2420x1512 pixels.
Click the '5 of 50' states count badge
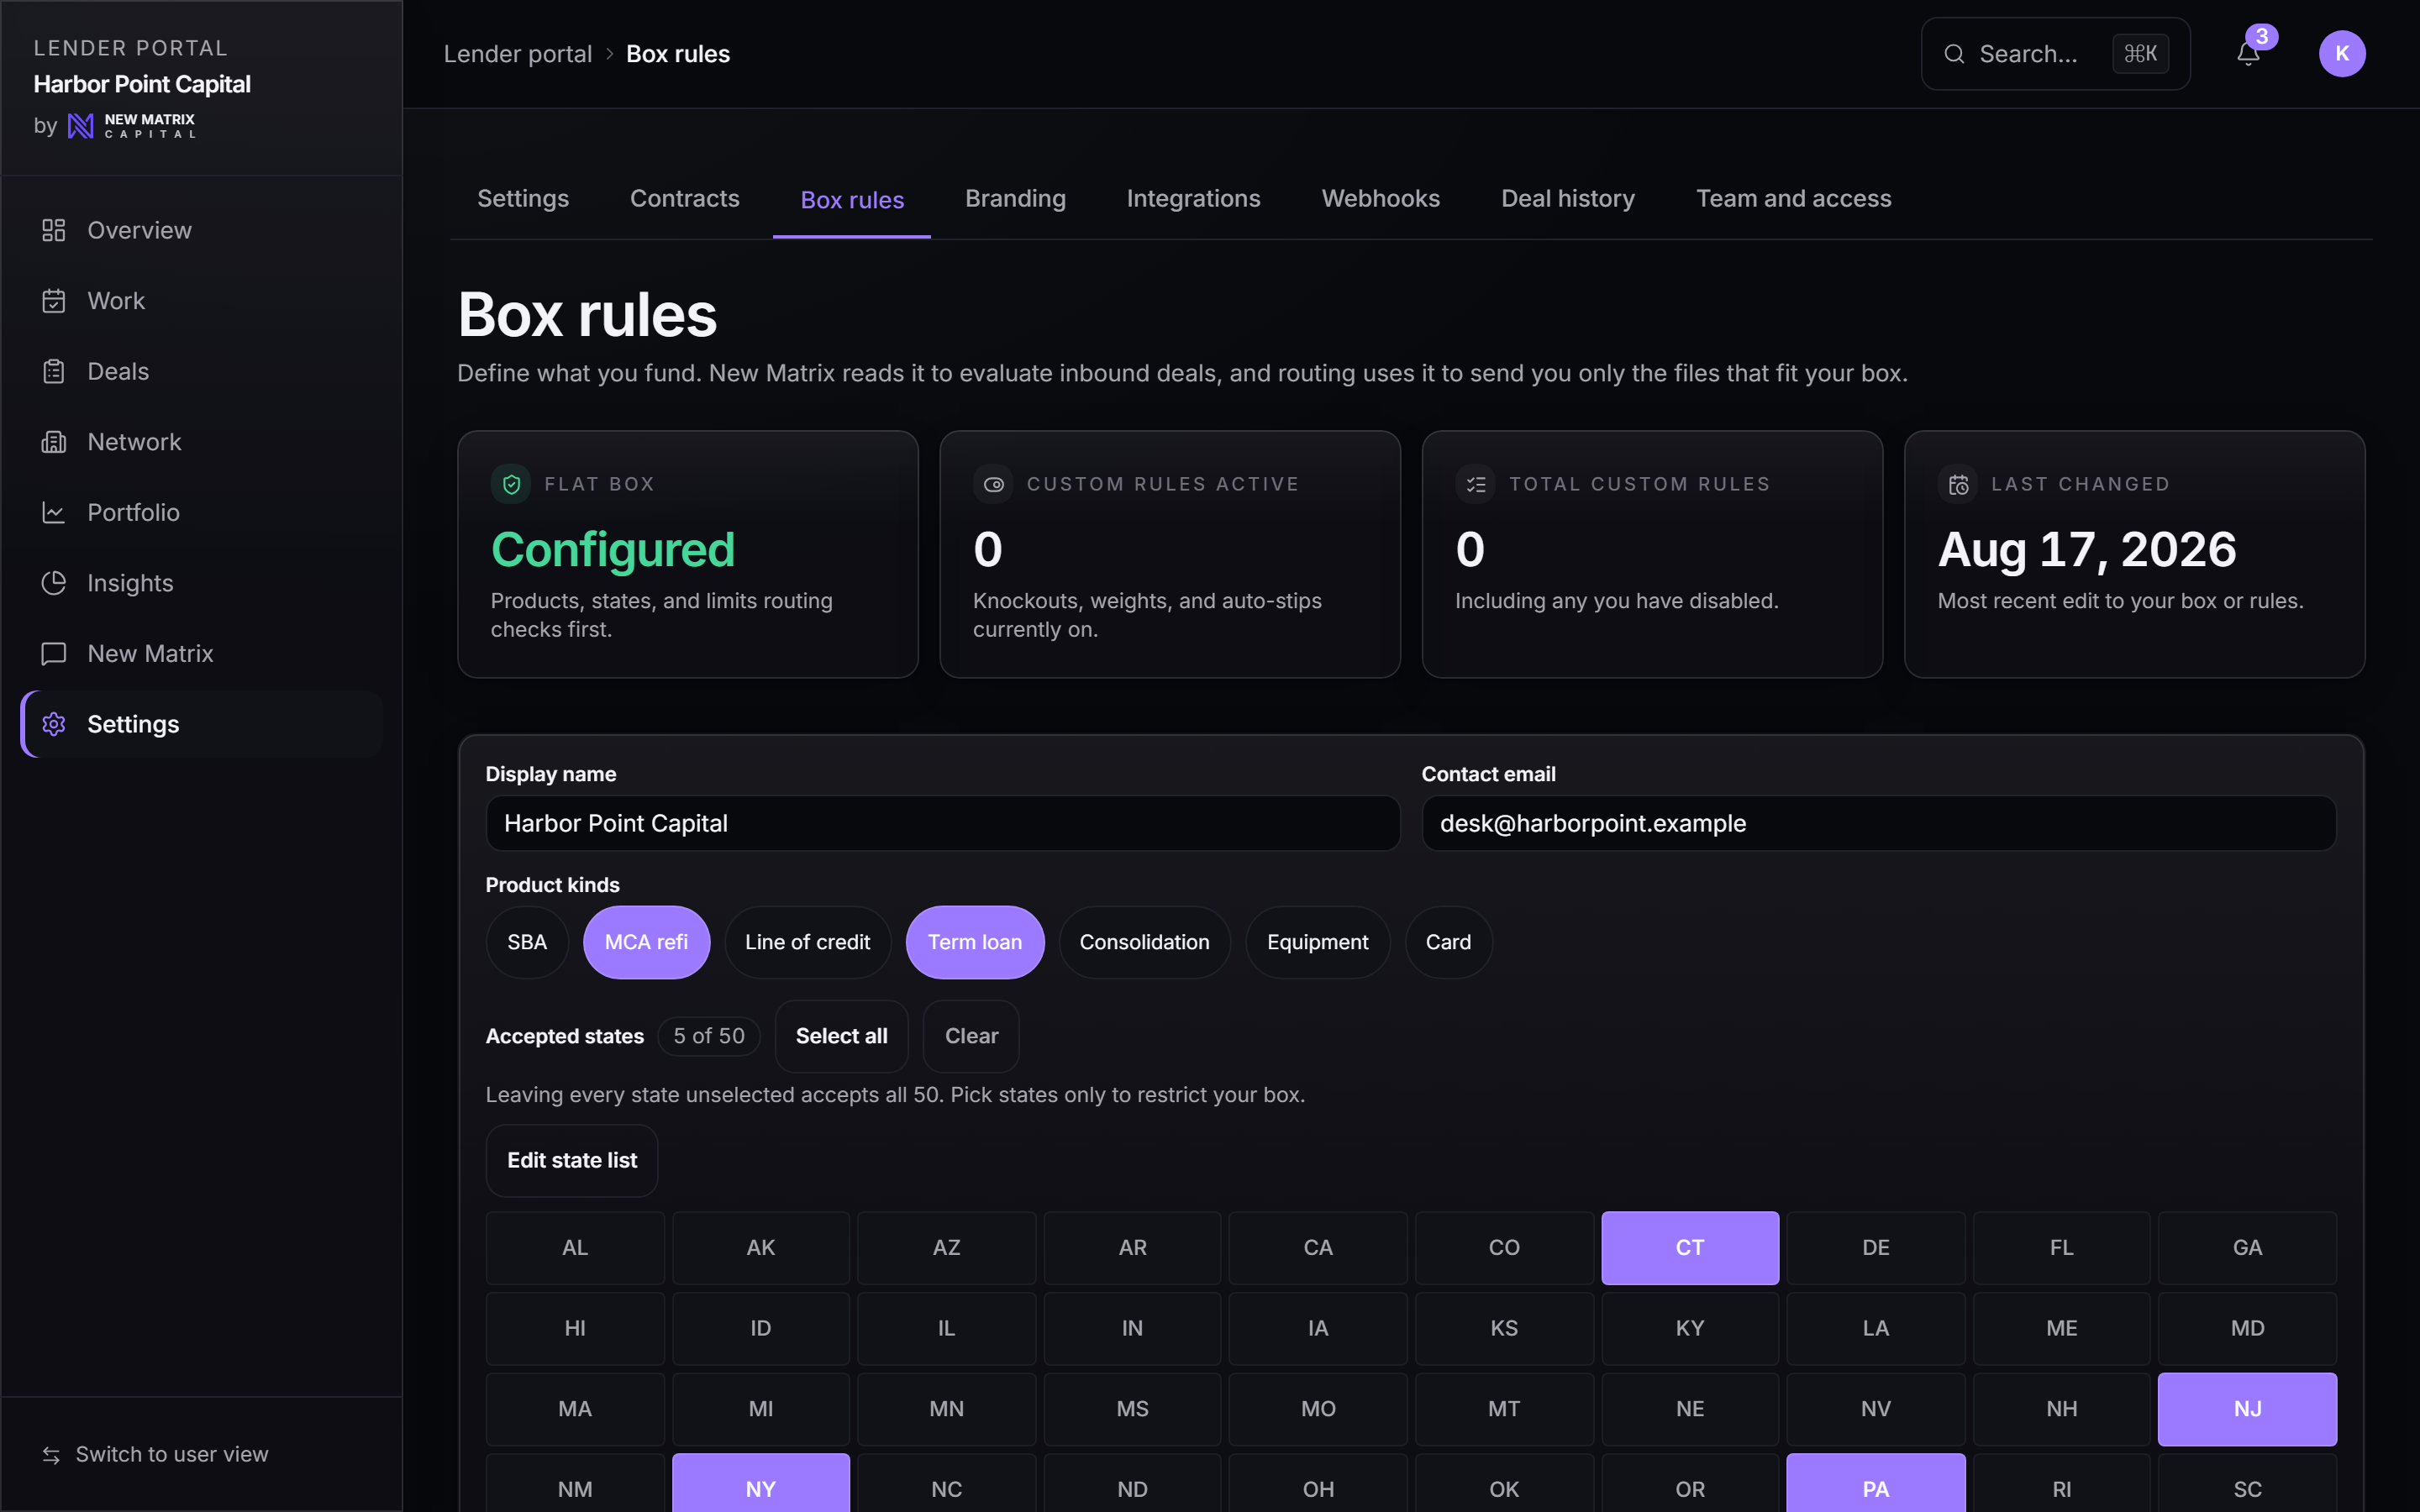[x=709, y=1036]
